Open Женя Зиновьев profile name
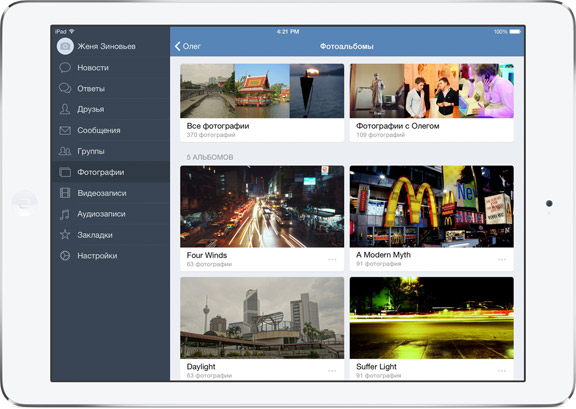This screenshot has height=409, width=576. click(x=107, y=46)
